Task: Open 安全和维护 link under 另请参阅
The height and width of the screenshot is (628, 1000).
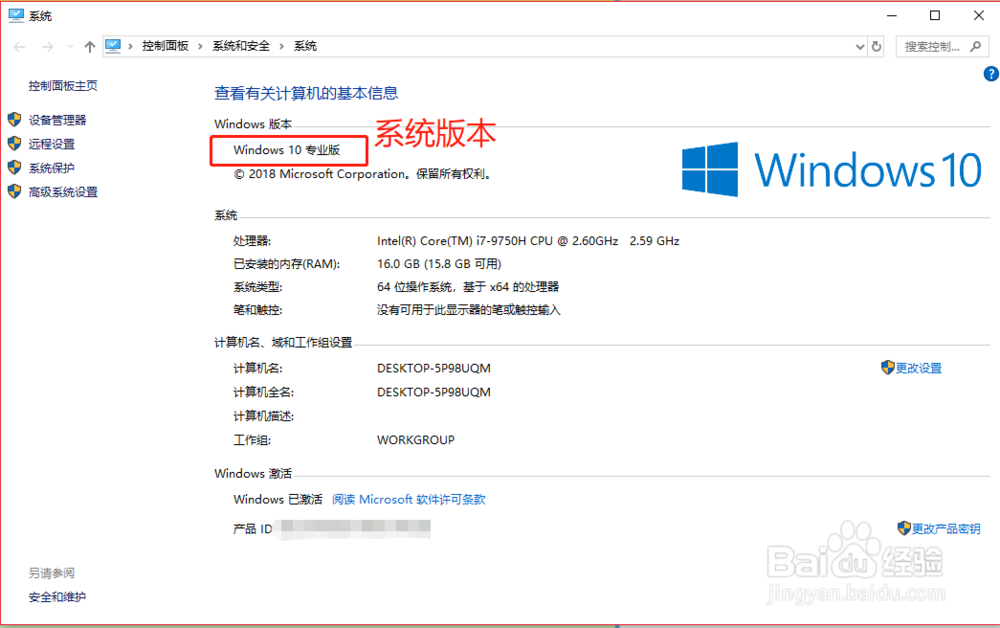Action: tap(57, 597)
